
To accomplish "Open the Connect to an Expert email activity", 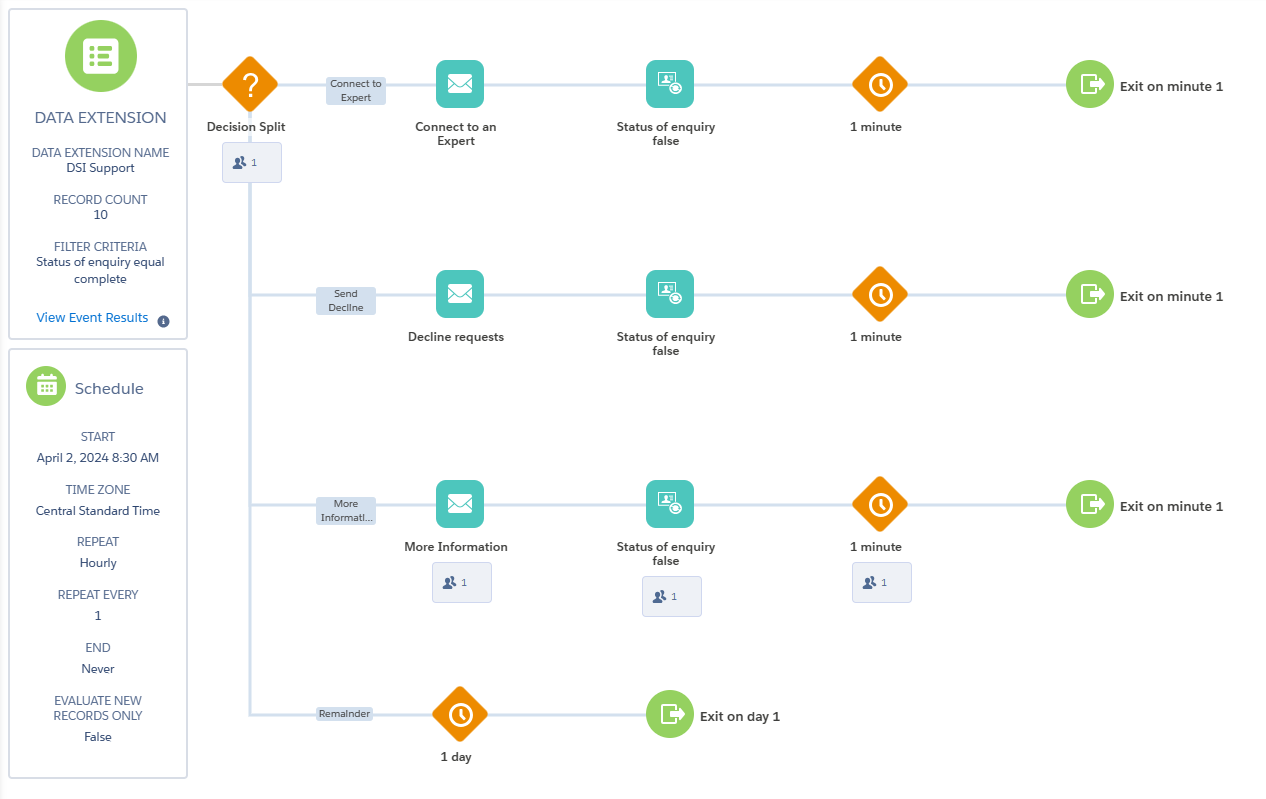I will tap(460, 85).
